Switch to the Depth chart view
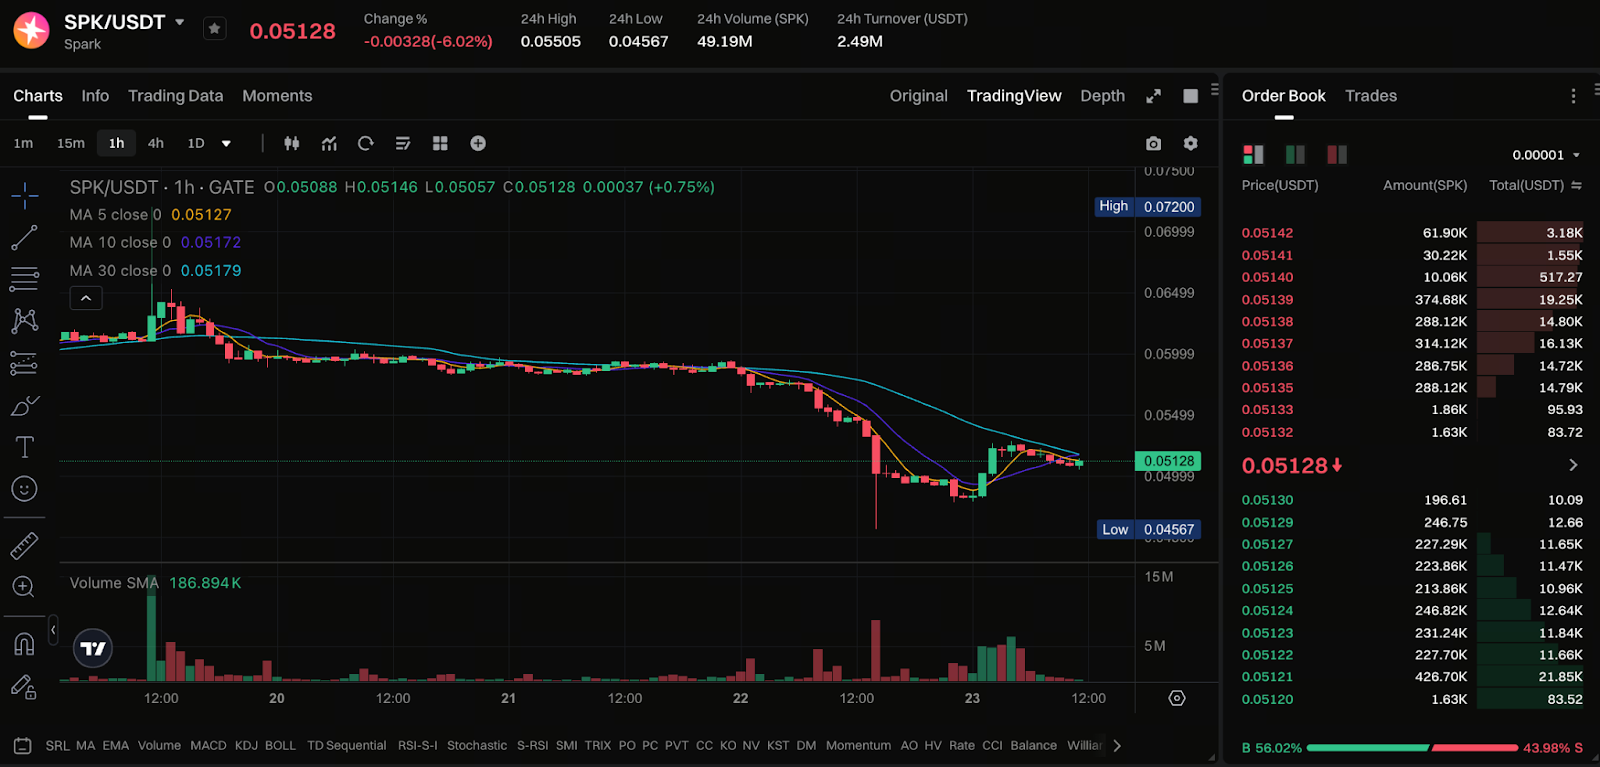Screen dimensions: 1600x767 tap(1102, 96)
